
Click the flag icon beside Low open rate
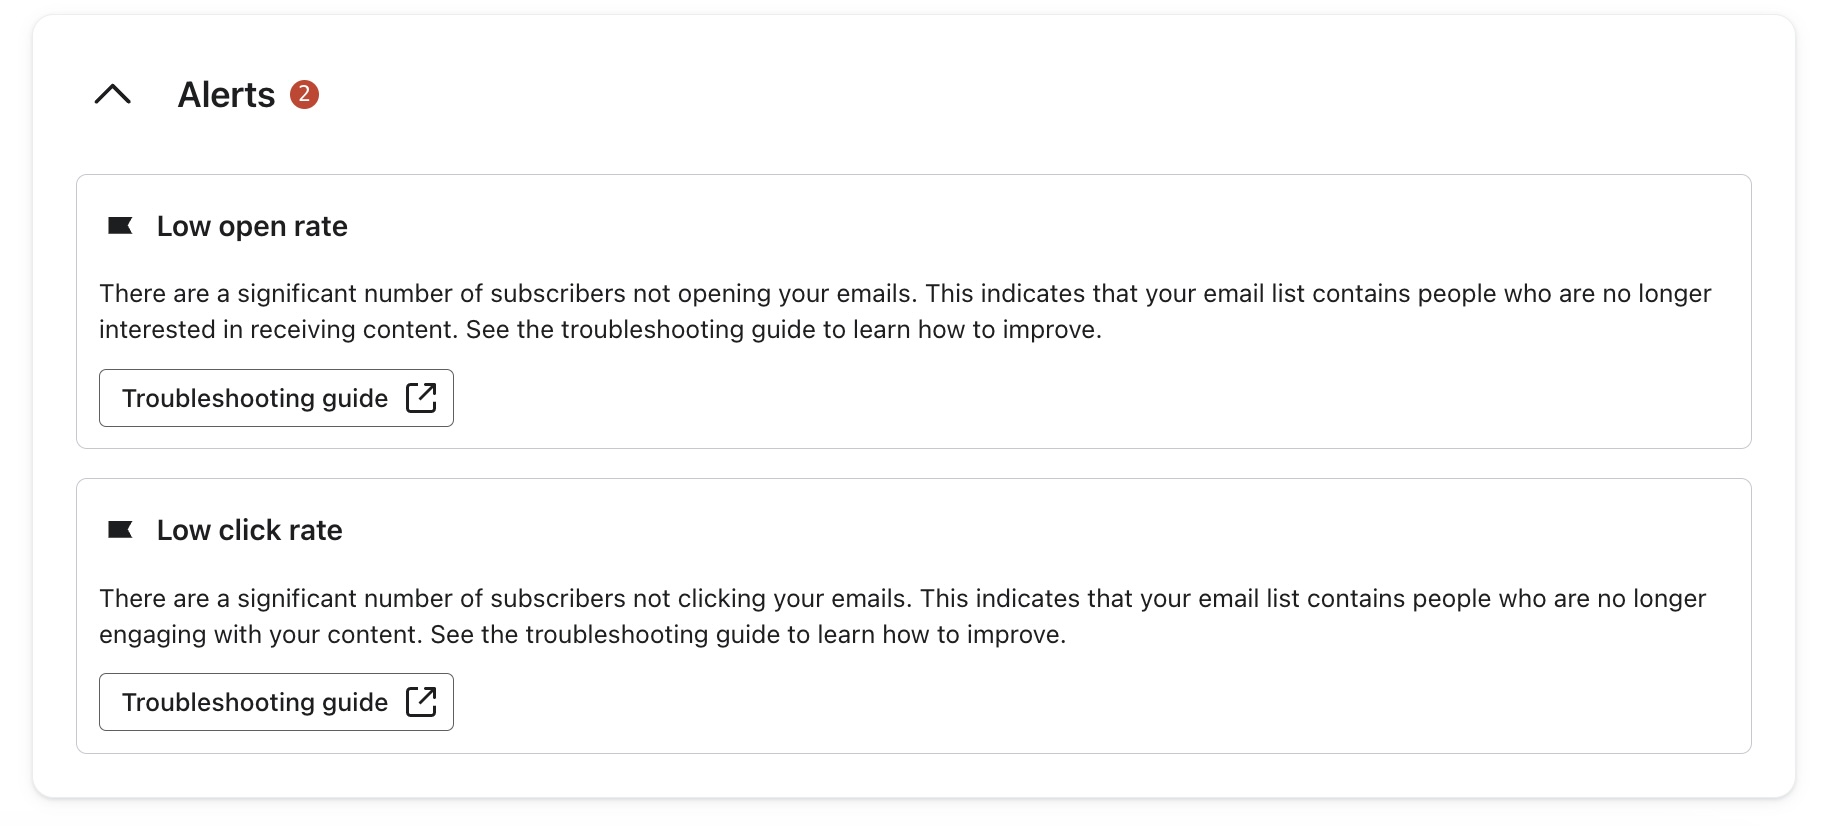click(120, 226)
